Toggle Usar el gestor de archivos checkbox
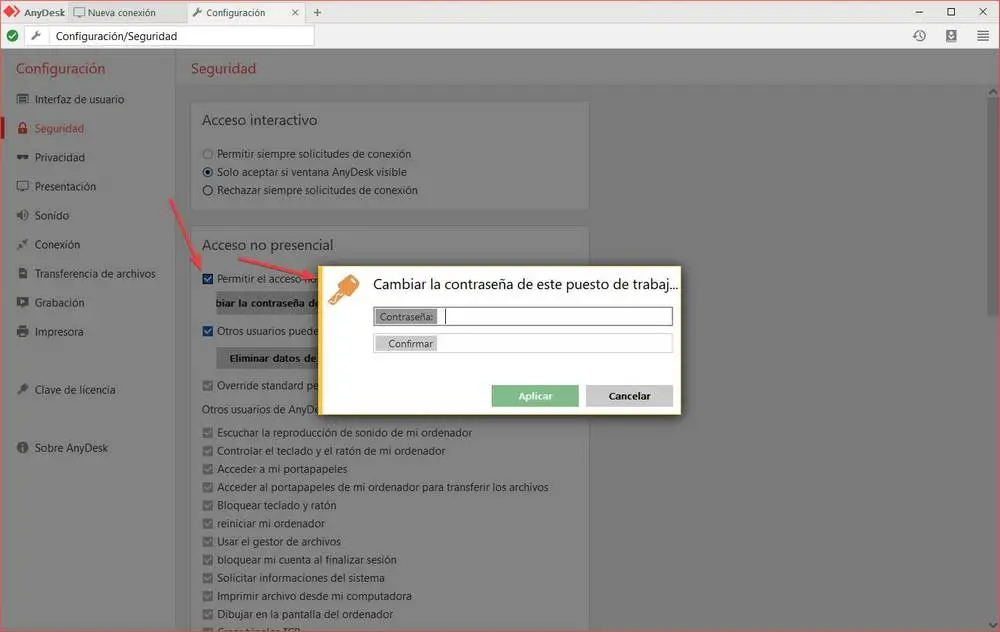Screen dimensions: 1000x632 pos(207,541)
